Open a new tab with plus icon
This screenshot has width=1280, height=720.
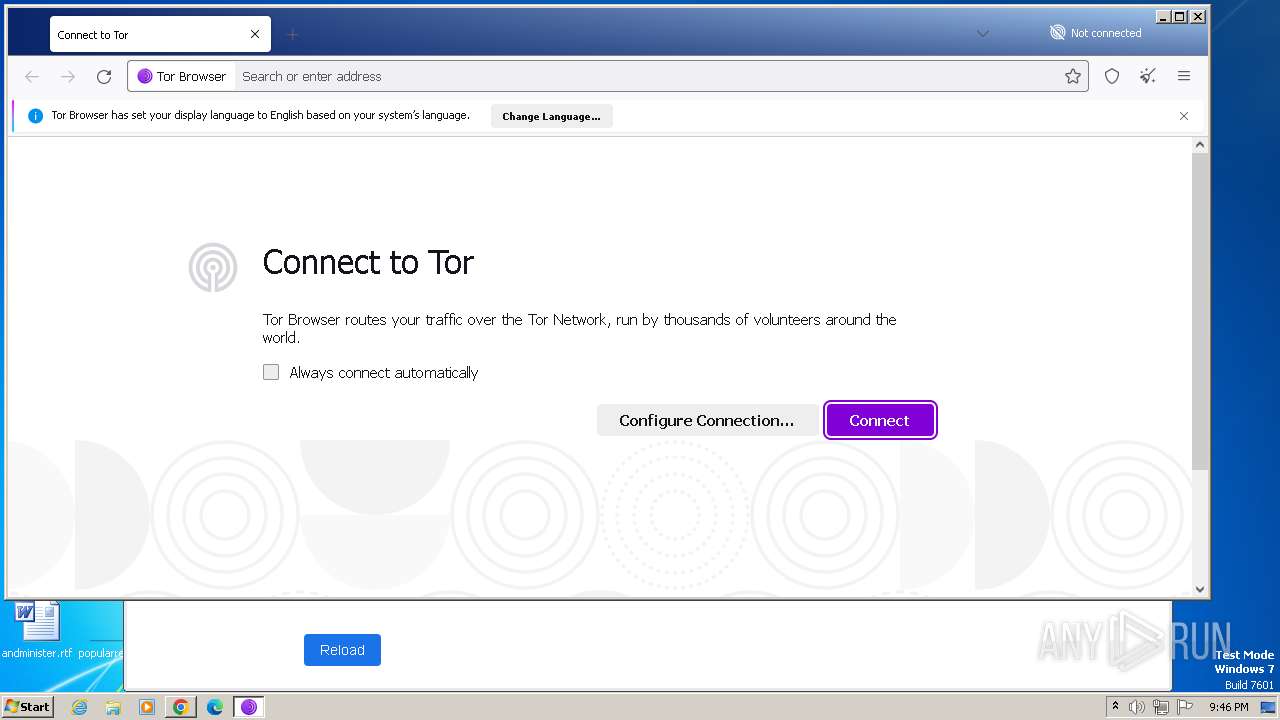click(x=292, y=34)
